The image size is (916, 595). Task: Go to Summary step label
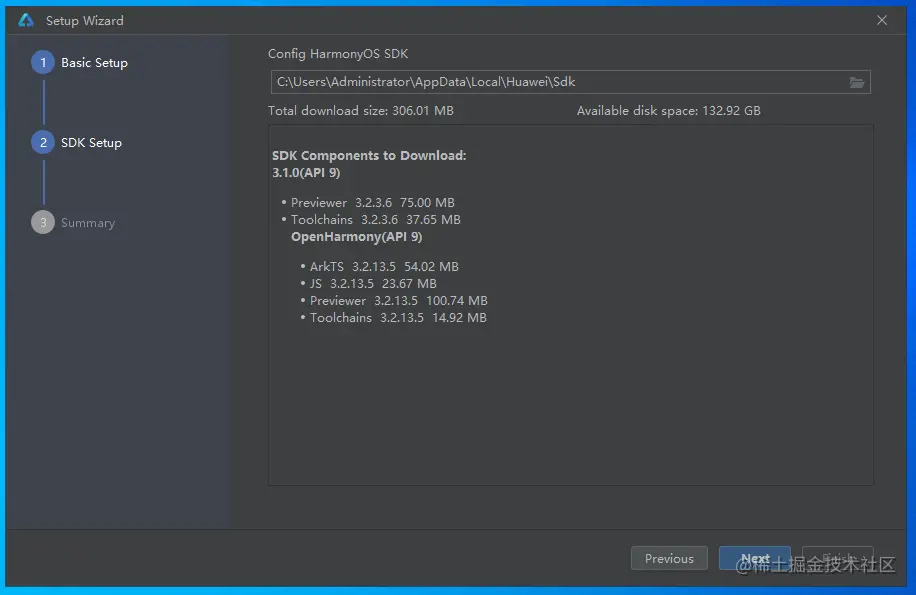click(x=88, y=222)
